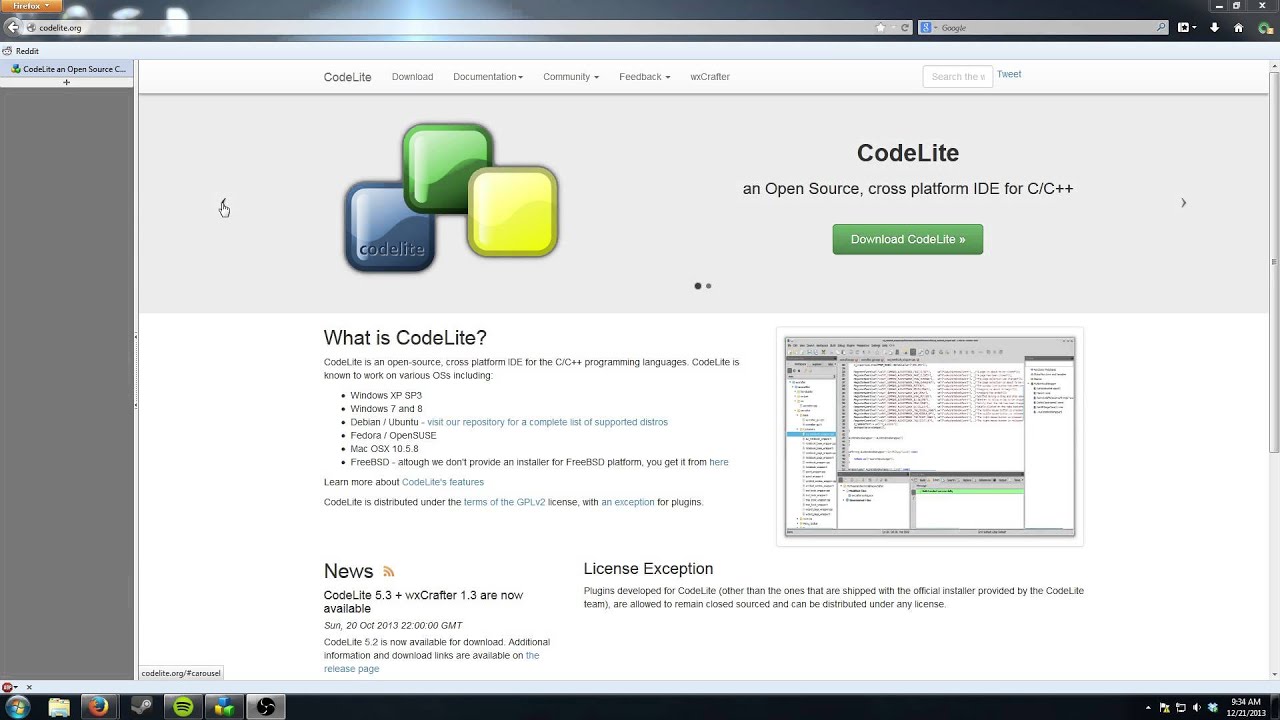Open File Explorer from the taskbar
The image size is (1280, 720).
(x=59, y=707)
